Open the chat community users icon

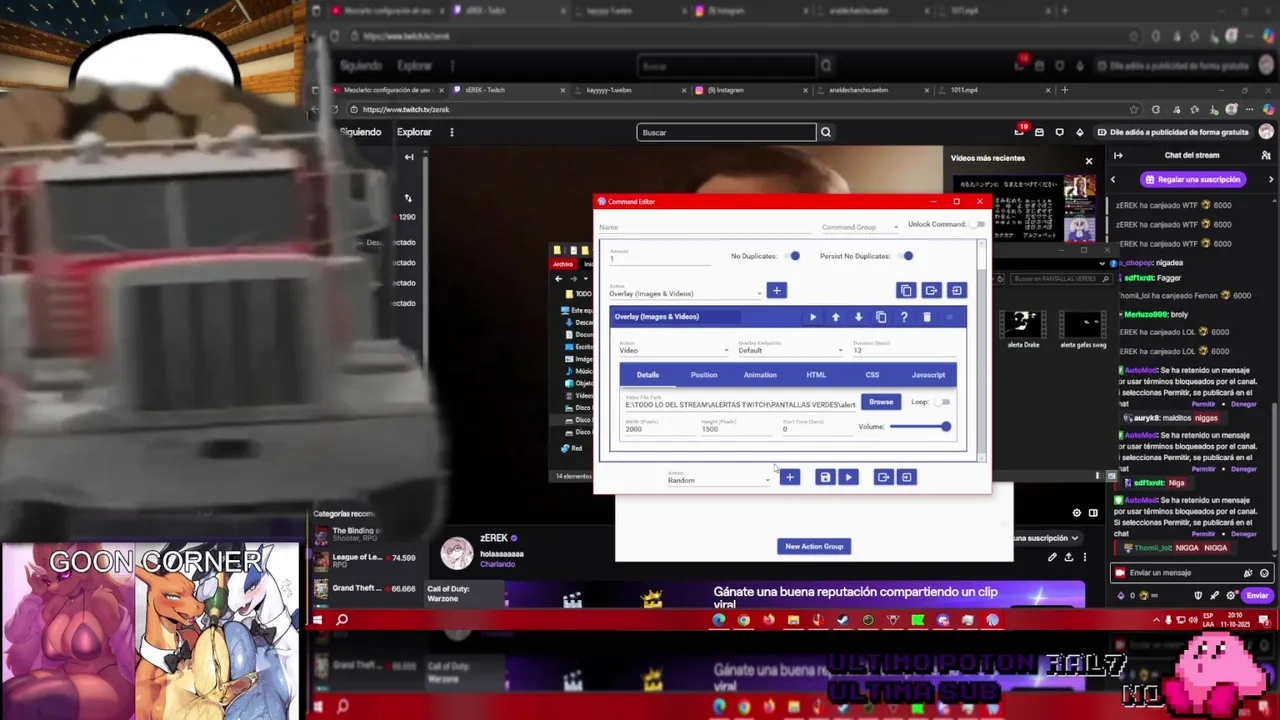[x=1266, y=155]
